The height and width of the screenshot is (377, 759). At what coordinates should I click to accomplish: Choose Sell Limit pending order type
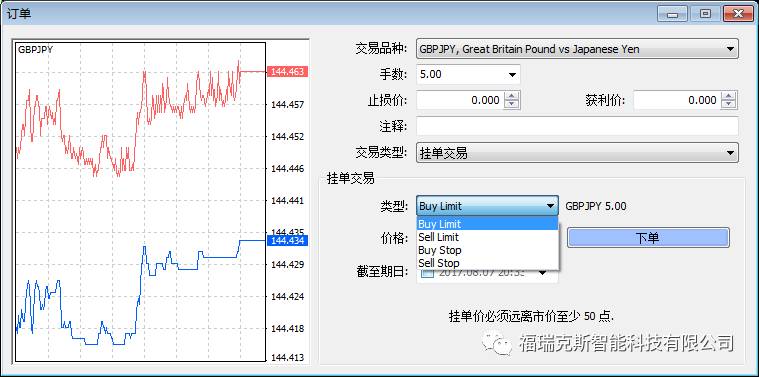(x=487, y=237)
